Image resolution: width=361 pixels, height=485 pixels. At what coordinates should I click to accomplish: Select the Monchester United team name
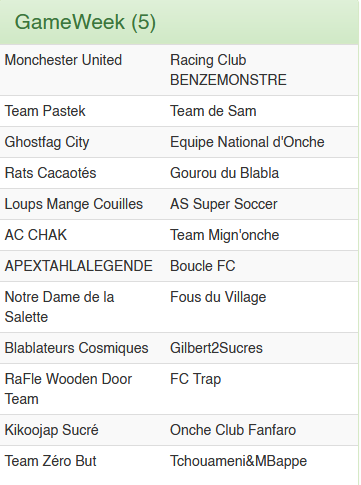[x=63, y=60]
